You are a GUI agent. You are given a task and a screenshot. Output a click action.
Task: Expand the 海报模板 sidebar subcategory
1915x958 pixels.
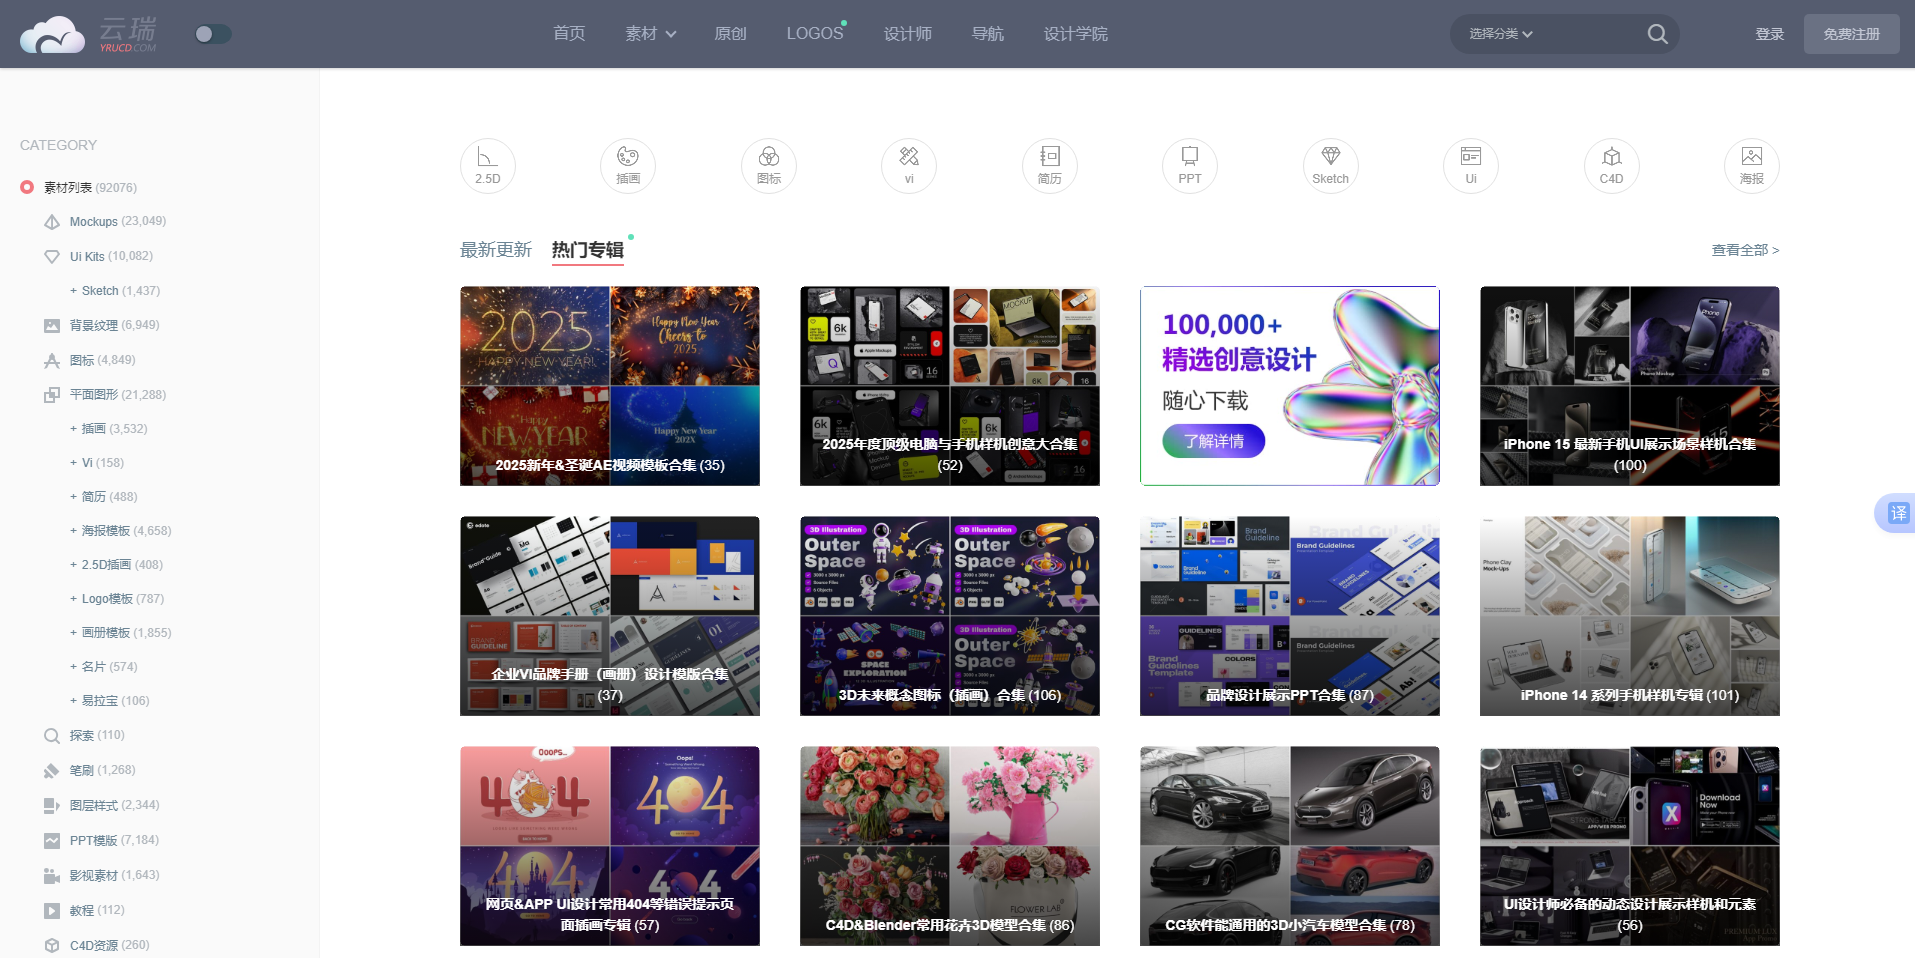[73, 531]
